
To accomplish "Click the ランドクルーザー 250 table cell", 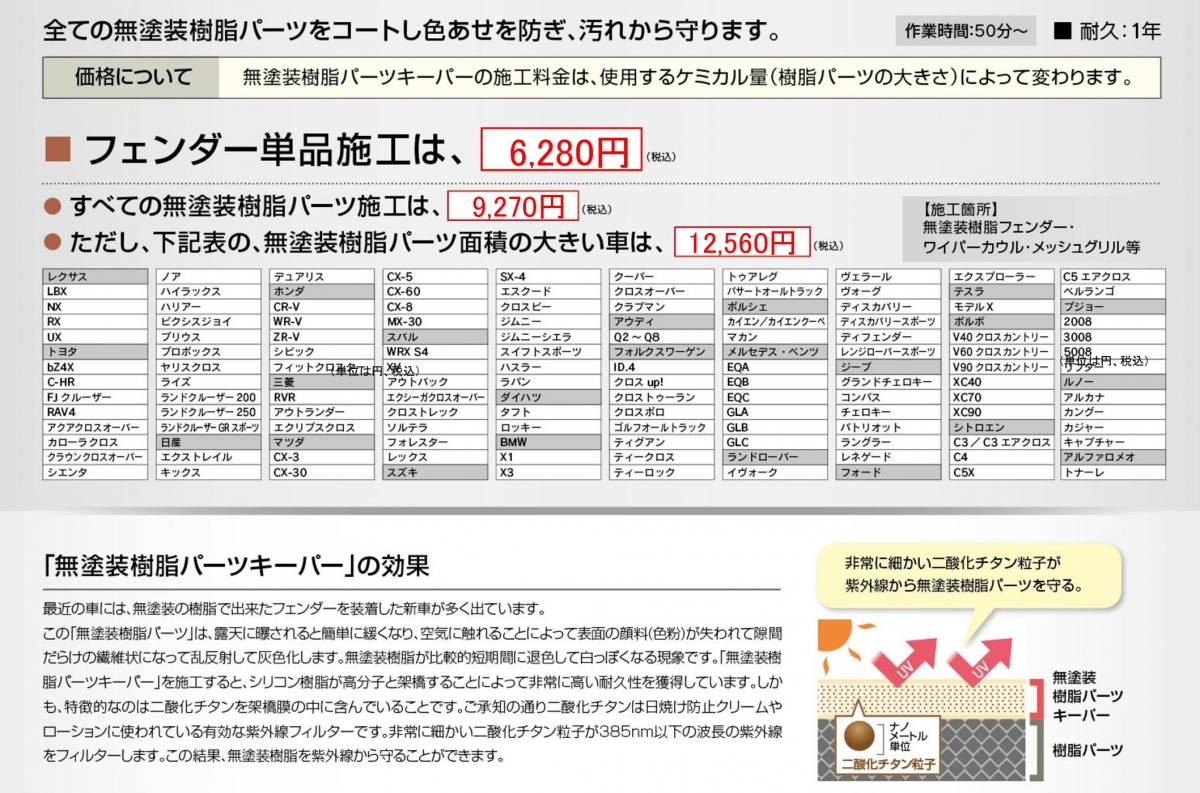I will coord(209,412).
